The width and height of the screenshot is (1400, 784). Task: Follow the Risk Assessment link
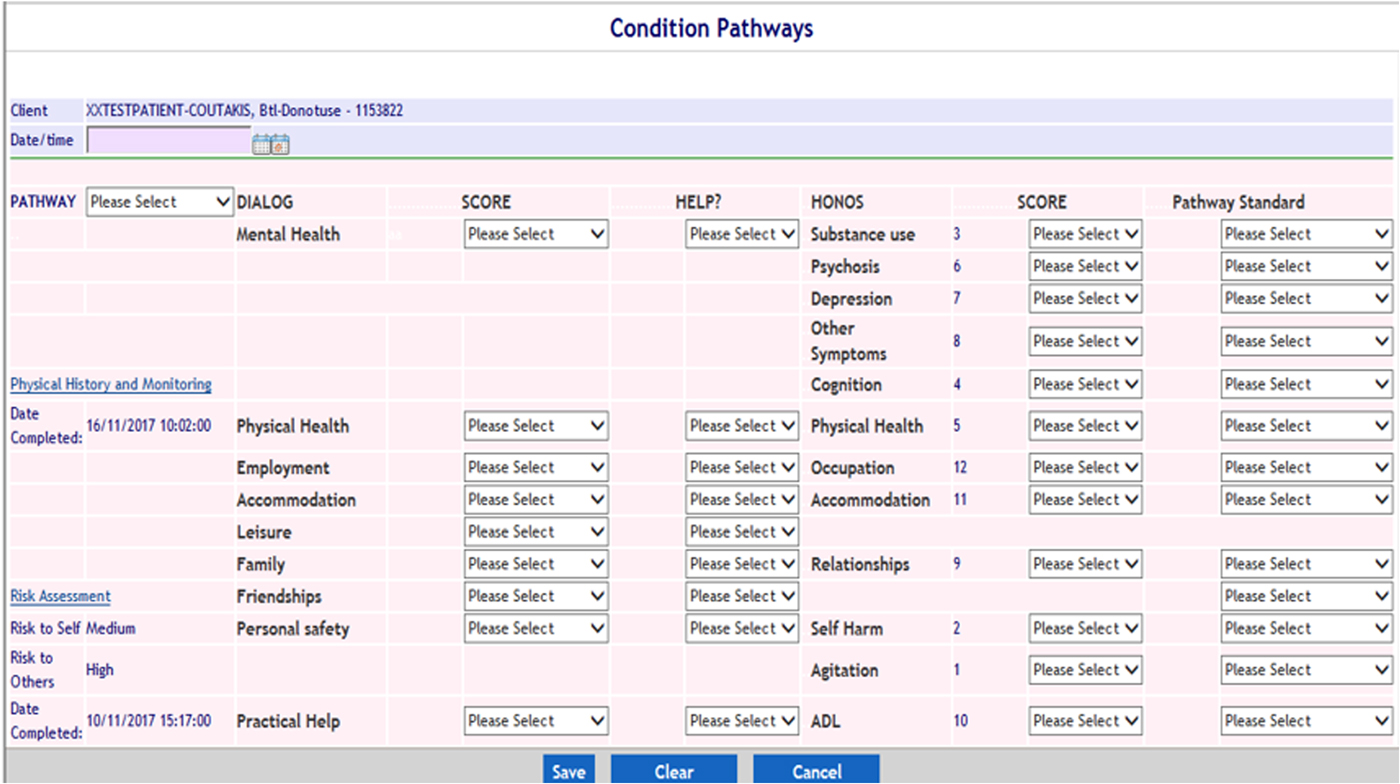click(60, 596)
